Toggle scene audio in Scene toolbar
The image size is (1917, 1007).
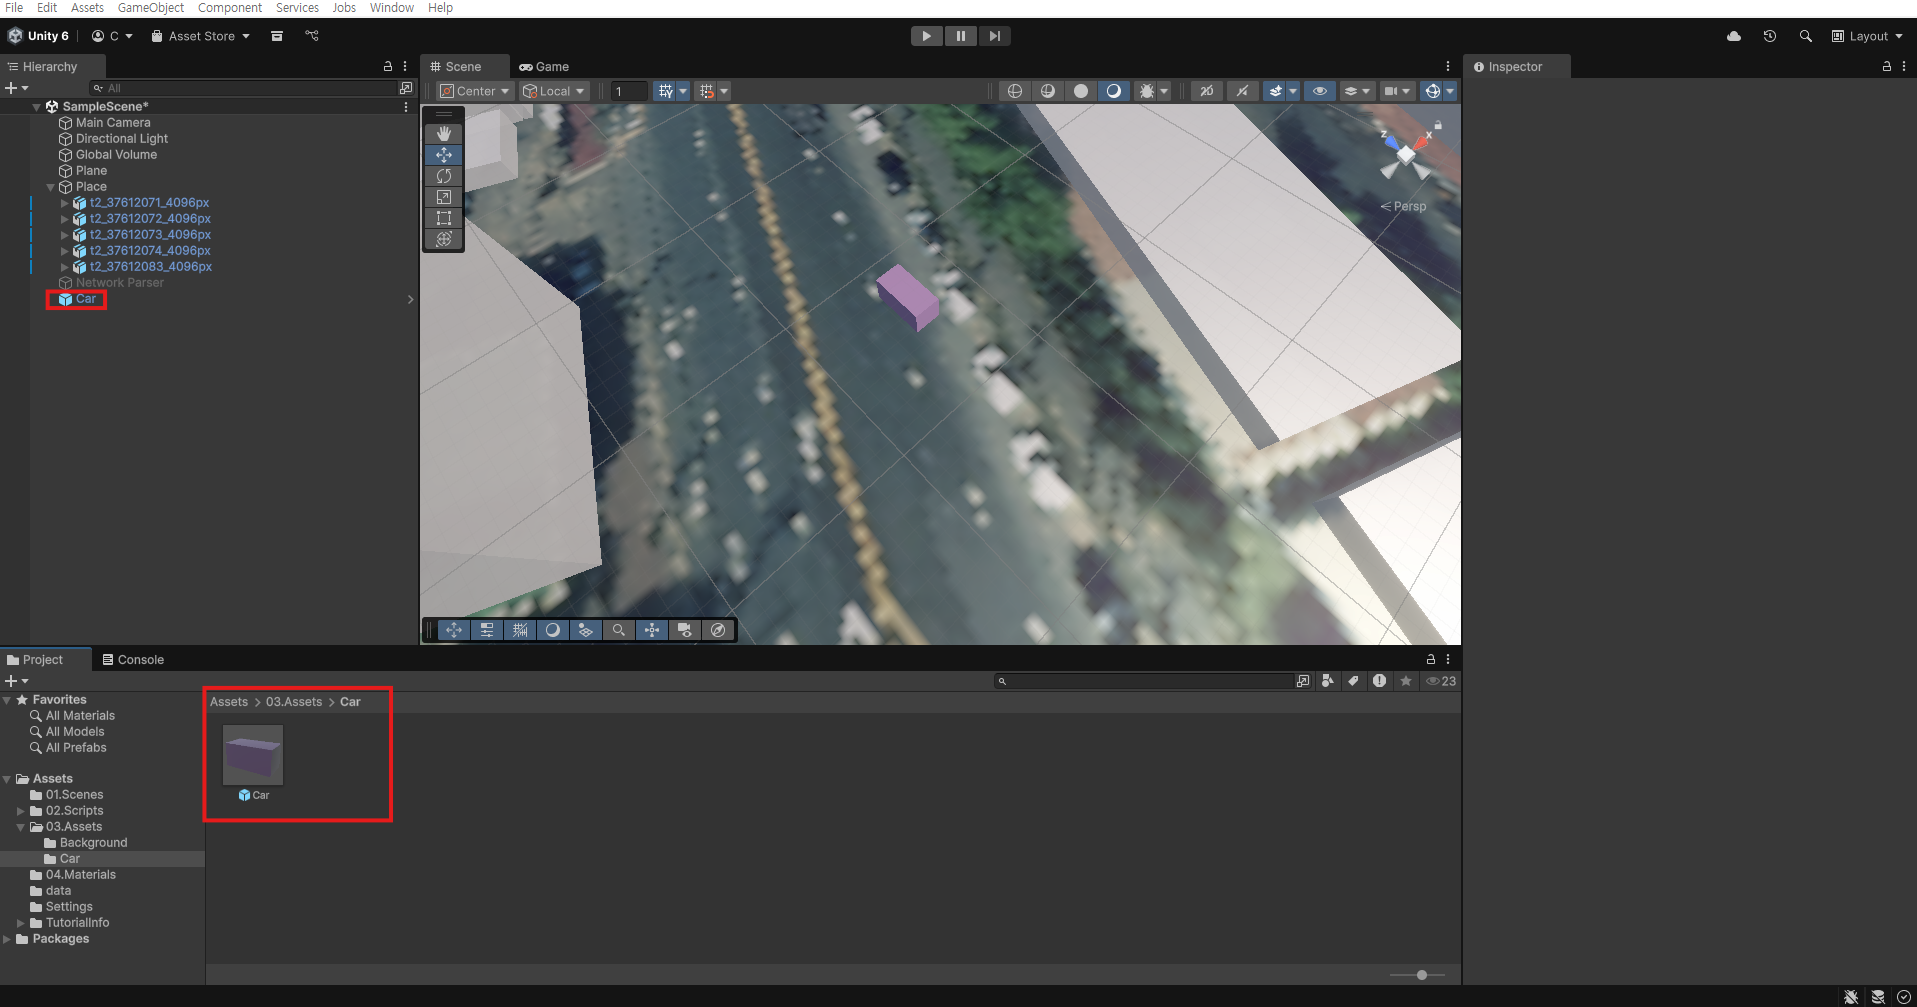point(1242,91)
